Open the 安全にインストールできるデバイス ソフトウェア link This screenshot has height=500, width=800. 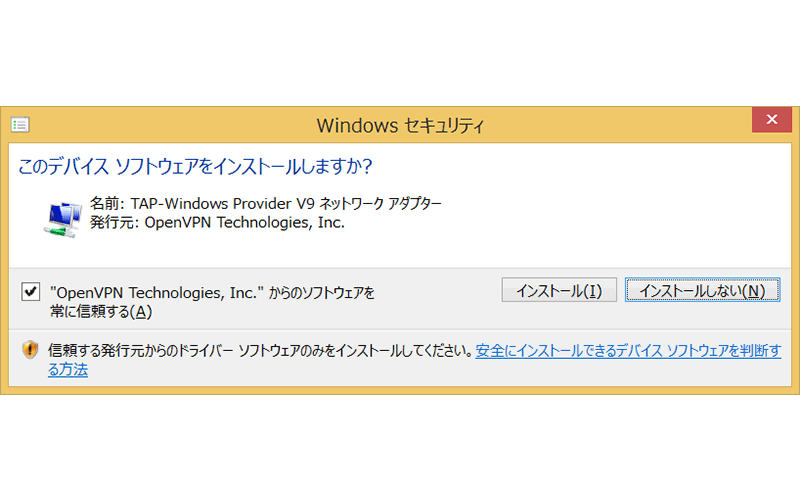[628, 351]
